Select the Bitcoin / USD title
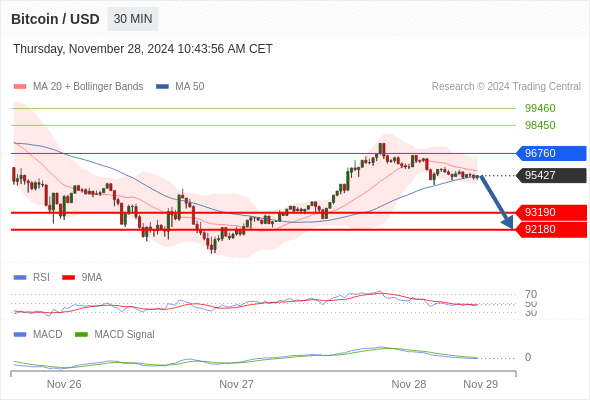 coord(55,19)
